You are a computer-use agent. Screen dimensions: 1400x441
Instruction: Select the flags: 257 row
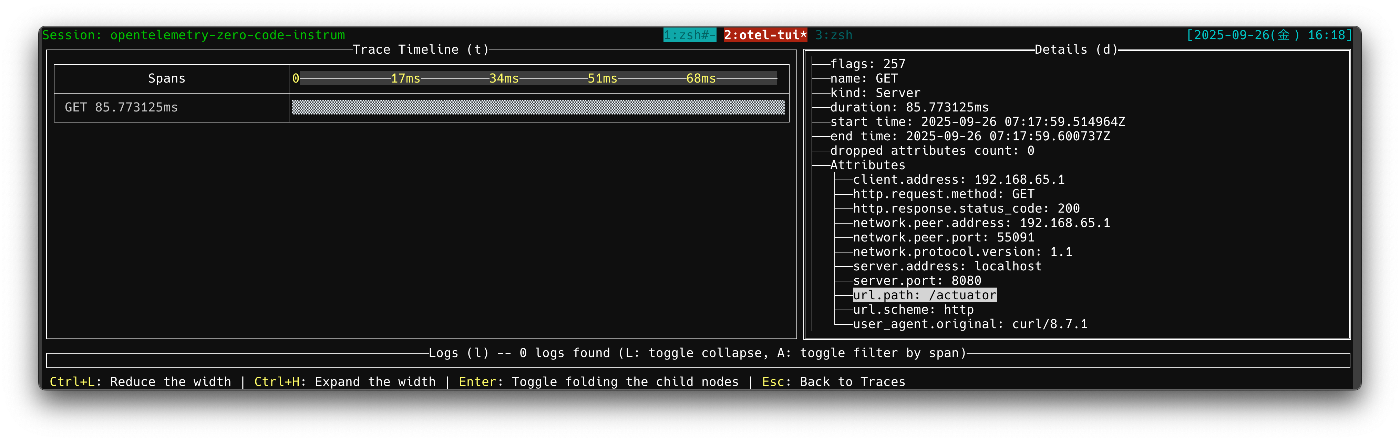coord(868,64)
